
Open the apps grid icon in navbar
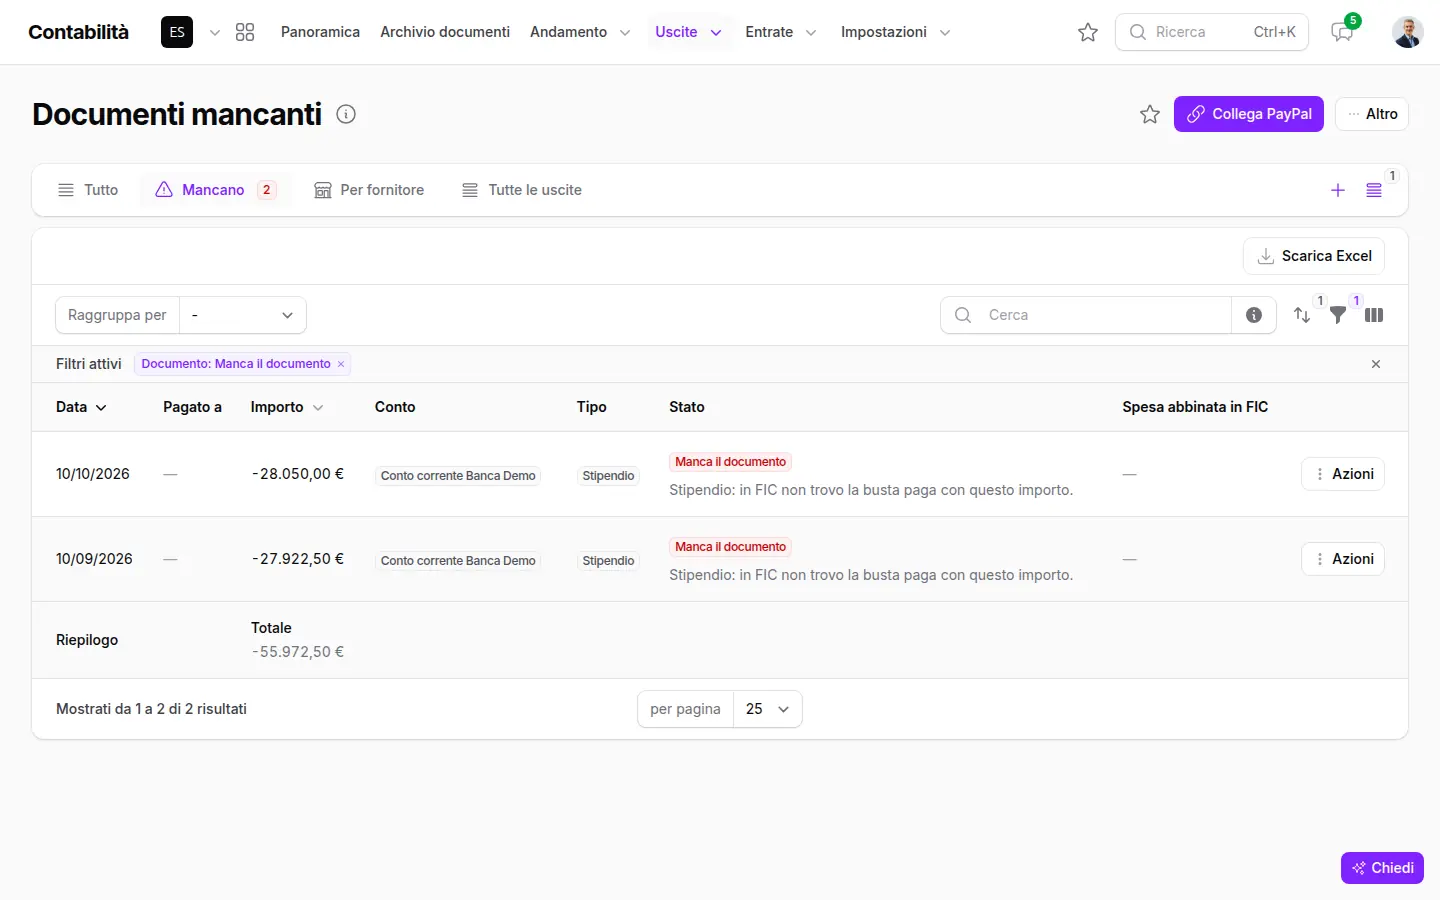click(x=245, y=32)
